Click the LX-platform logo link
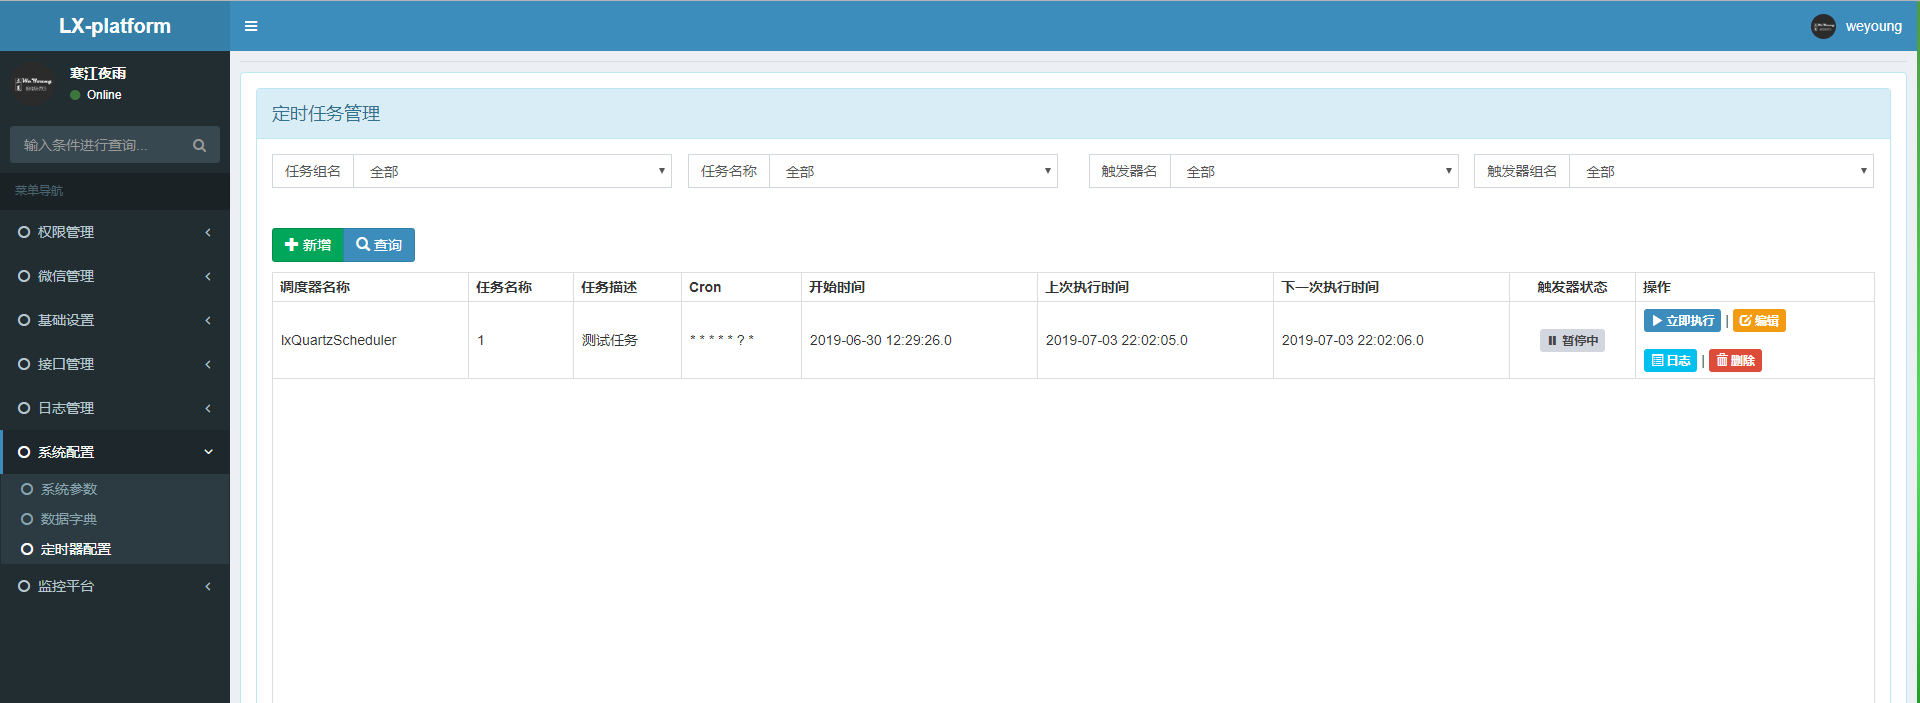 coord(115,26)
